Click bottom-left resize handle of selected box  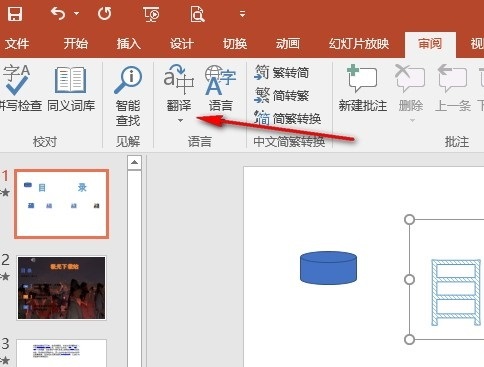click(x=409, y=339)
